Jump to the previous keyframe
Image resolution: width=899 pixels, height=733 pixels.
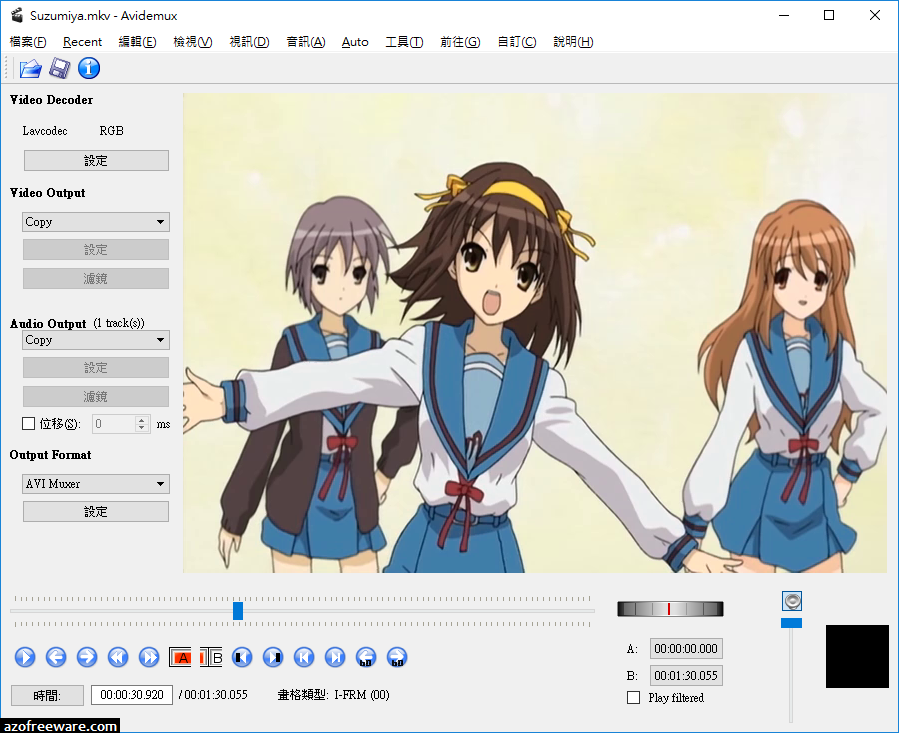click(x=118, y=657)
